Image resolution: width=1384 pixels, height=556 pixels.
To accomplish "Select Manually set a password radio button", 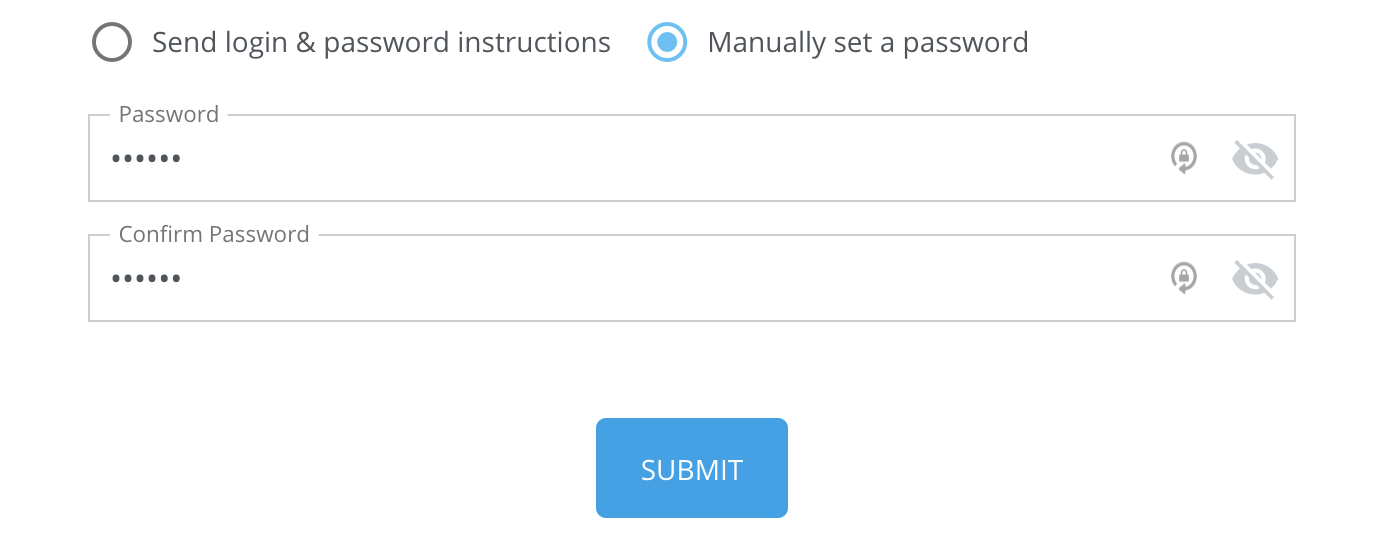I will tap(667, 43).
